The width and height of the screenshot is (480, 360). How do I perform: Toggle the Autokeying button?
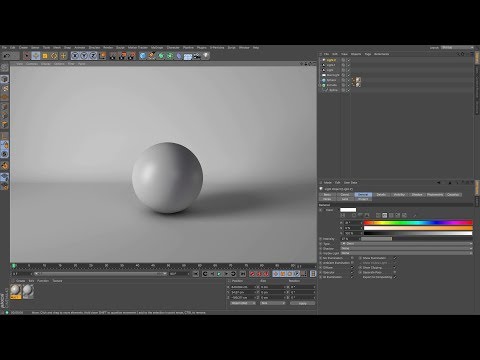[259, 274]
